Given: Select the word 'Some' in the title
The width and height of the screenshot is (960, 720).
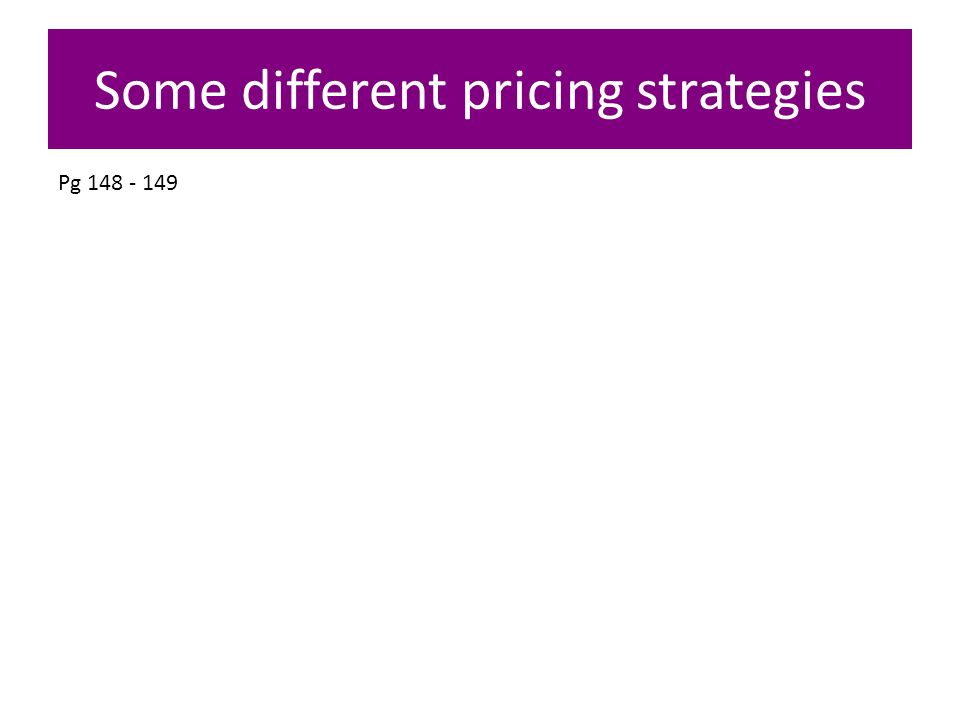Looking at the screenshot, I should 160,91.
